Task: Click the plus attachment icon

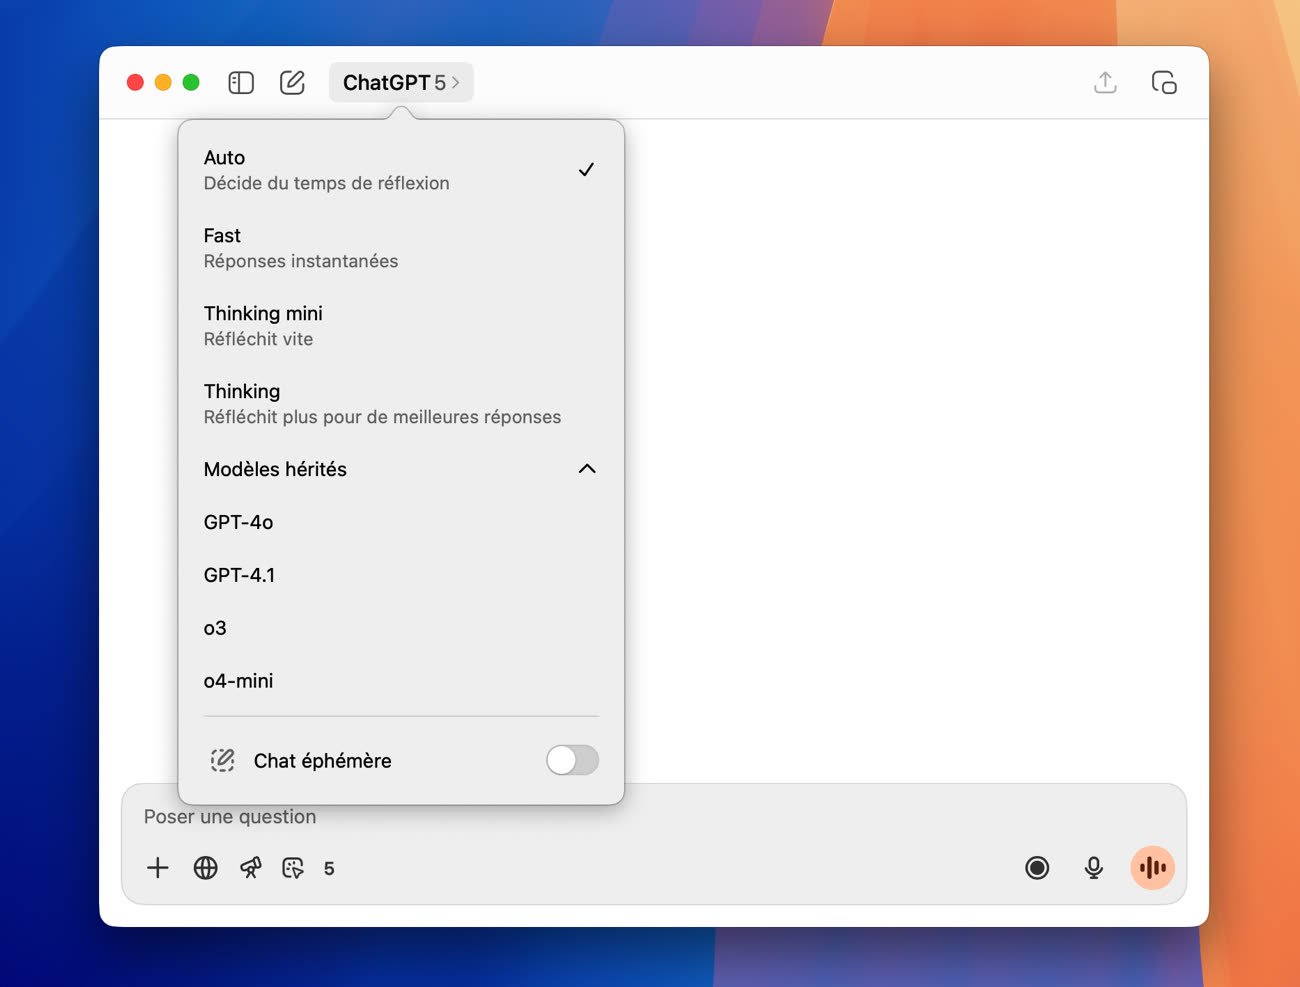Action: [158, 868]
